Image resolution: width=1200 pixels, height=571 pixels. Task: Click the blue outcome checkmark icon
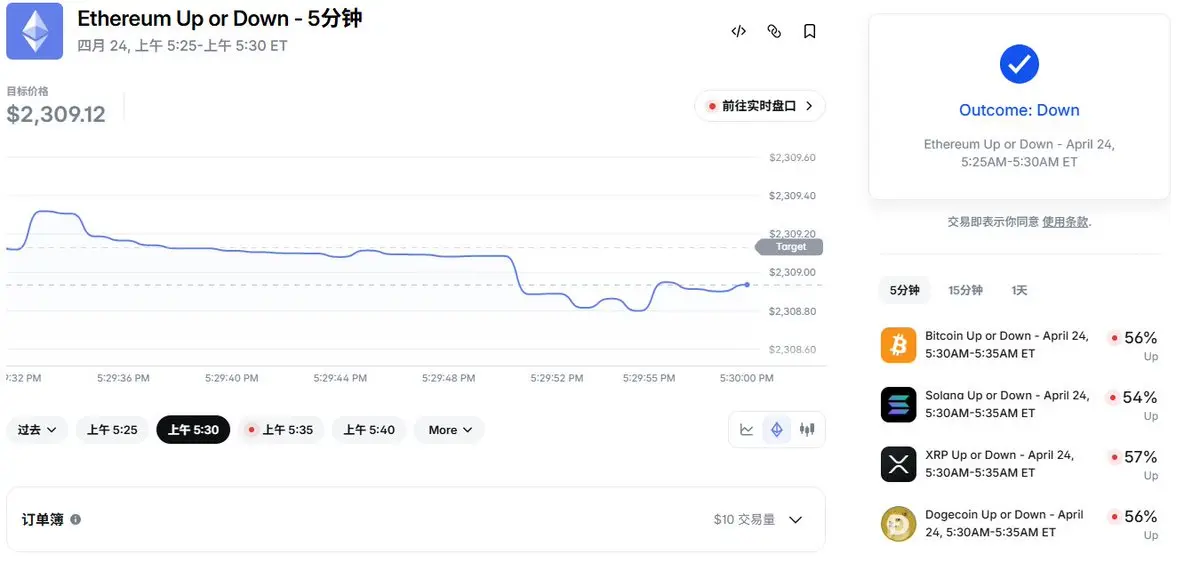[1019, 65]
